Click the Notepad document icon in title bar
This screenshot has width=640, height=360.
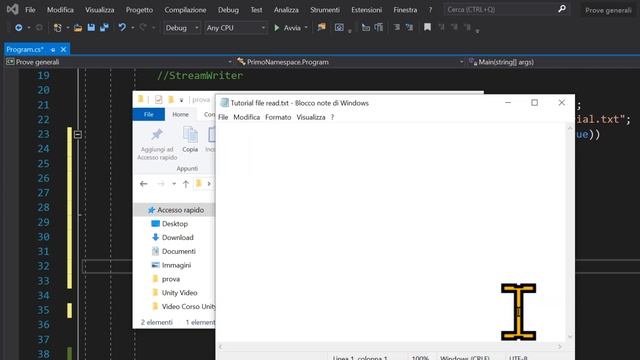[x=224, y=103]
